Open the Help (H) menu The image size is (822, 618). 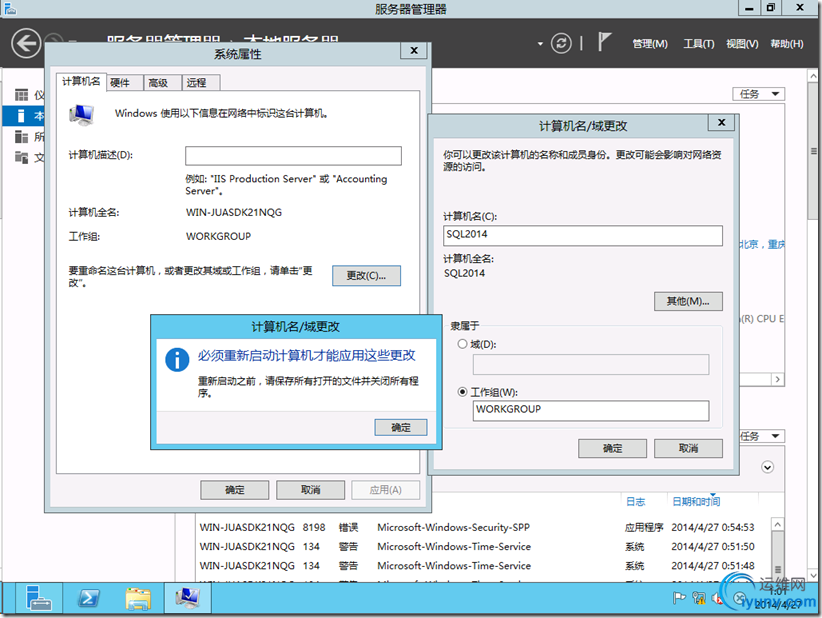786,44
